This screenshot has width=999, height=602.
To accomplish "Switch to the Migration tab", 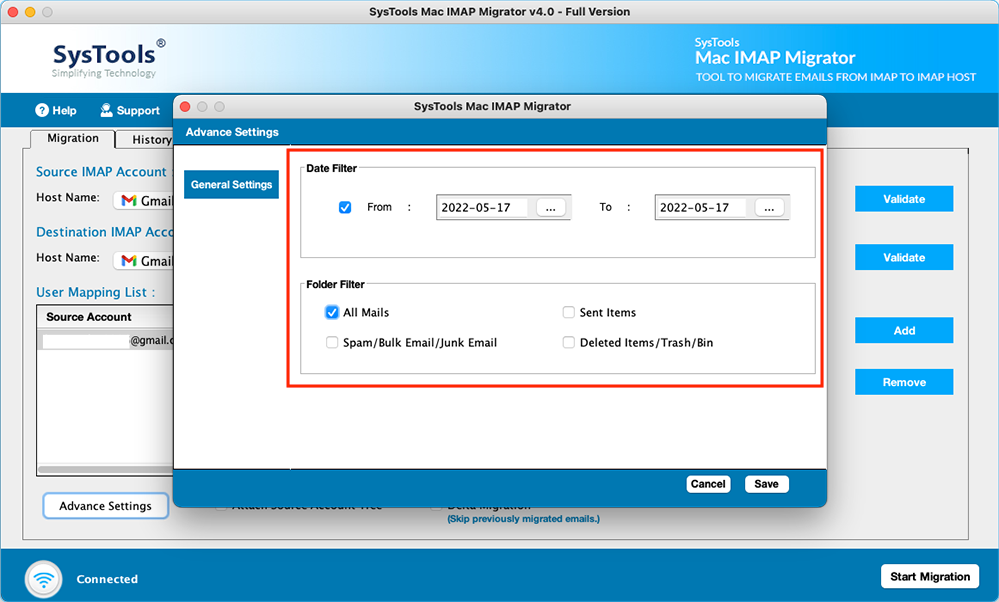I will [73, 138].
